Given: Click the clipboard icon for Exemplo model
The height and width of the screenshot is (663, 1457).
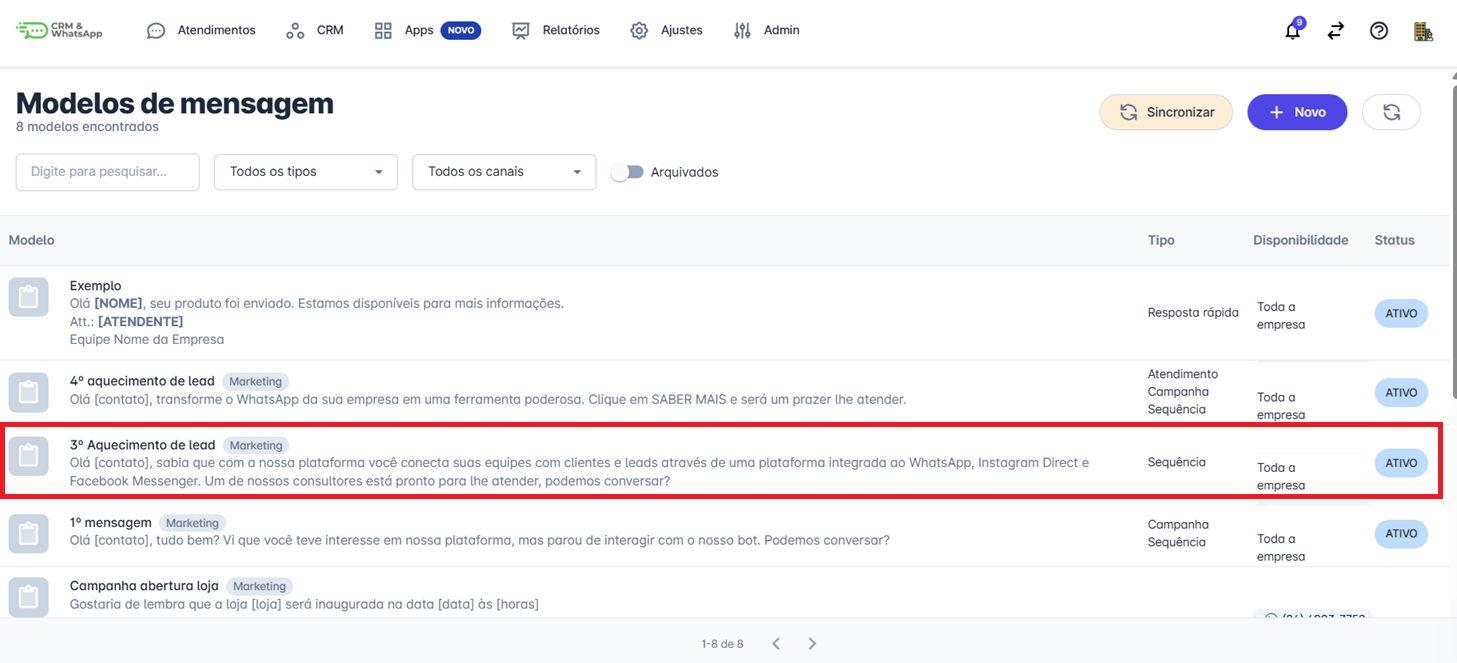Looking at the screenshot, I should 29,297.
